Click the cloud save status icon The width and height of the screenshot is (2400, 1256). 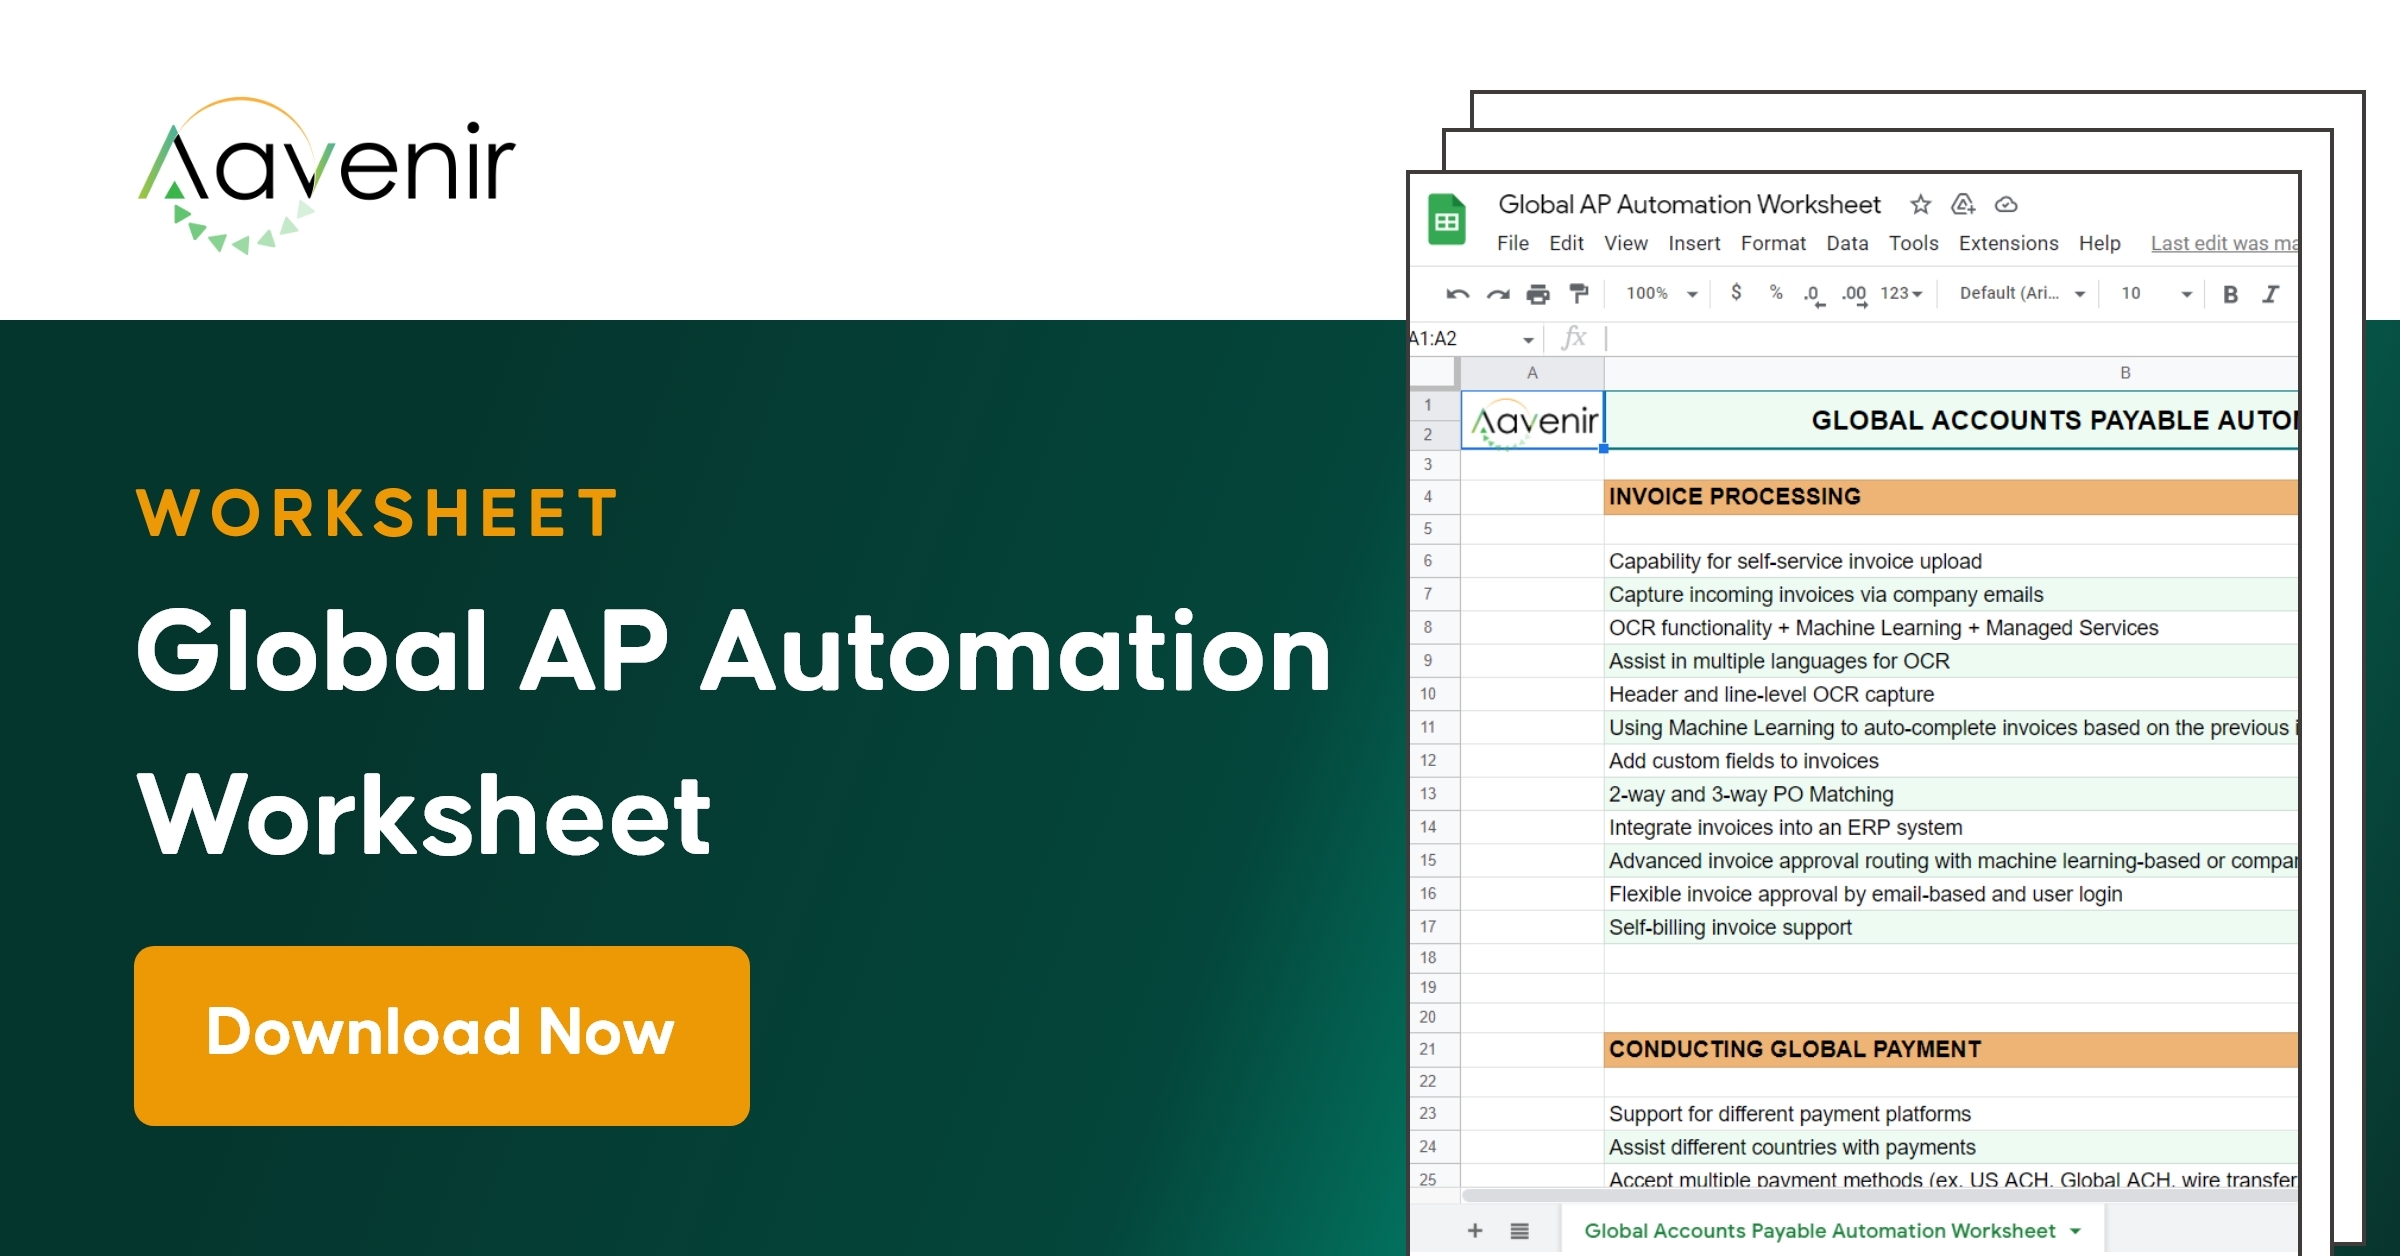tap(2006, 205)
